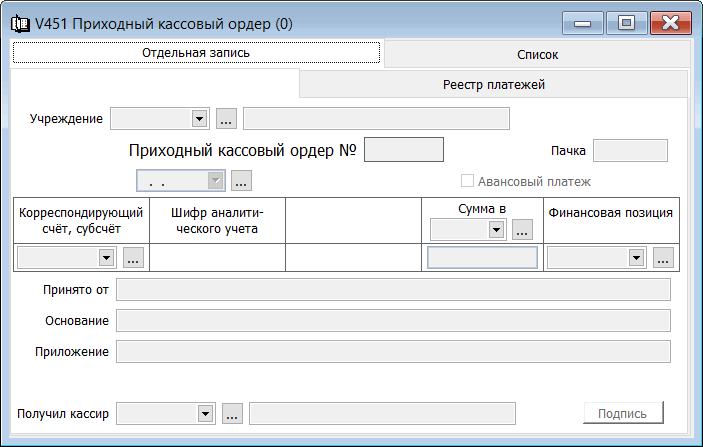Expand the Корреспондирующий счёт dropdown
This screenshot has width=703, height=447.
106,258
